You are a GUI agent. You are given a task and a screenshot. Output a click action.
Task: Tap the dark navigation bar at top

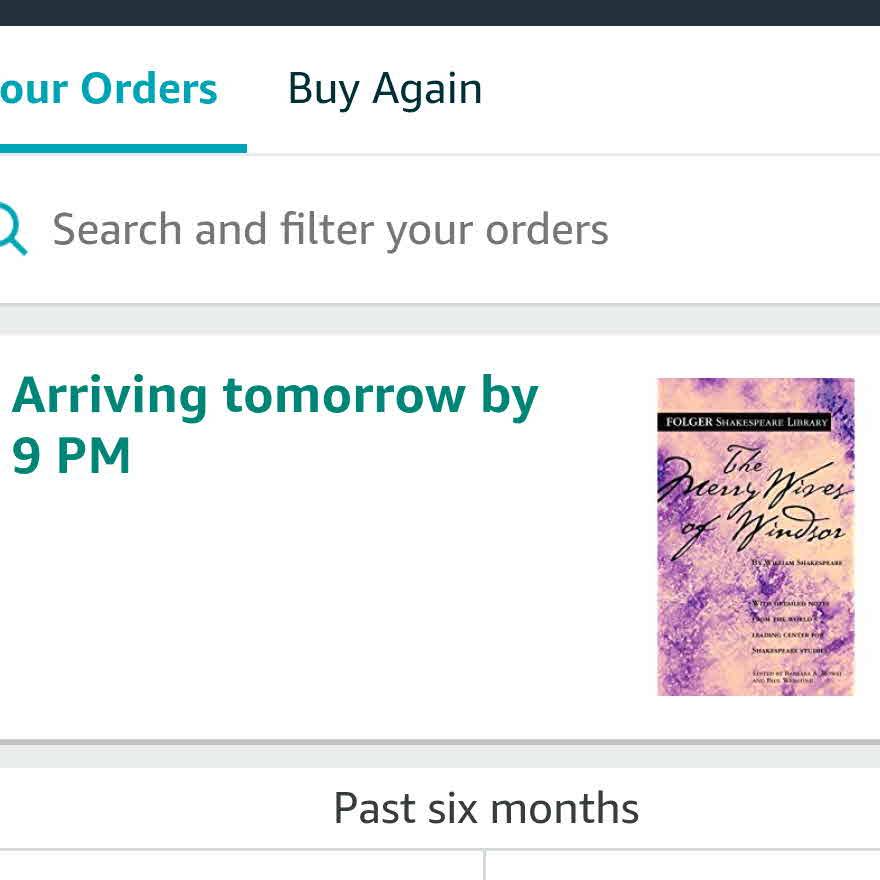point(440,12)
